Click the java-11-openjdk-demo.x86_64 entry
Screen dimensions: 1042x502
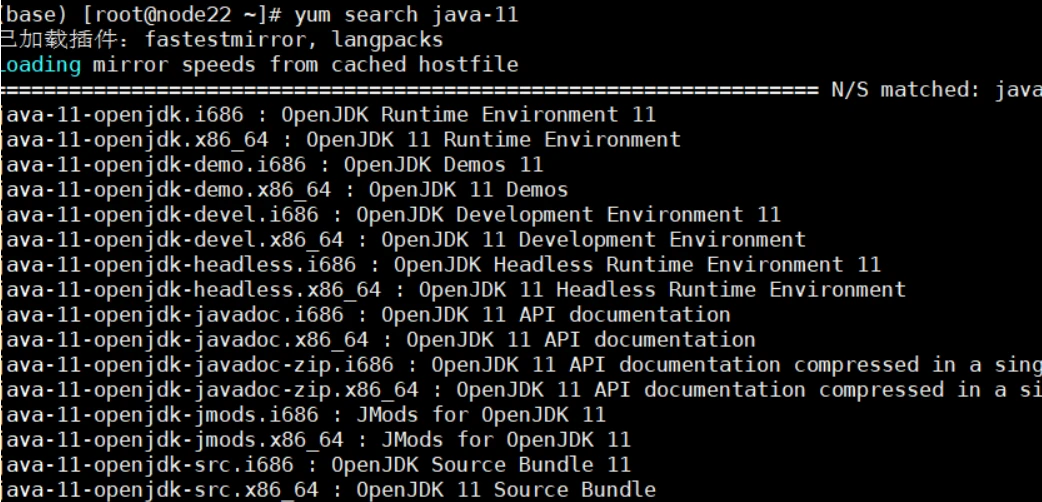(165, 190)
